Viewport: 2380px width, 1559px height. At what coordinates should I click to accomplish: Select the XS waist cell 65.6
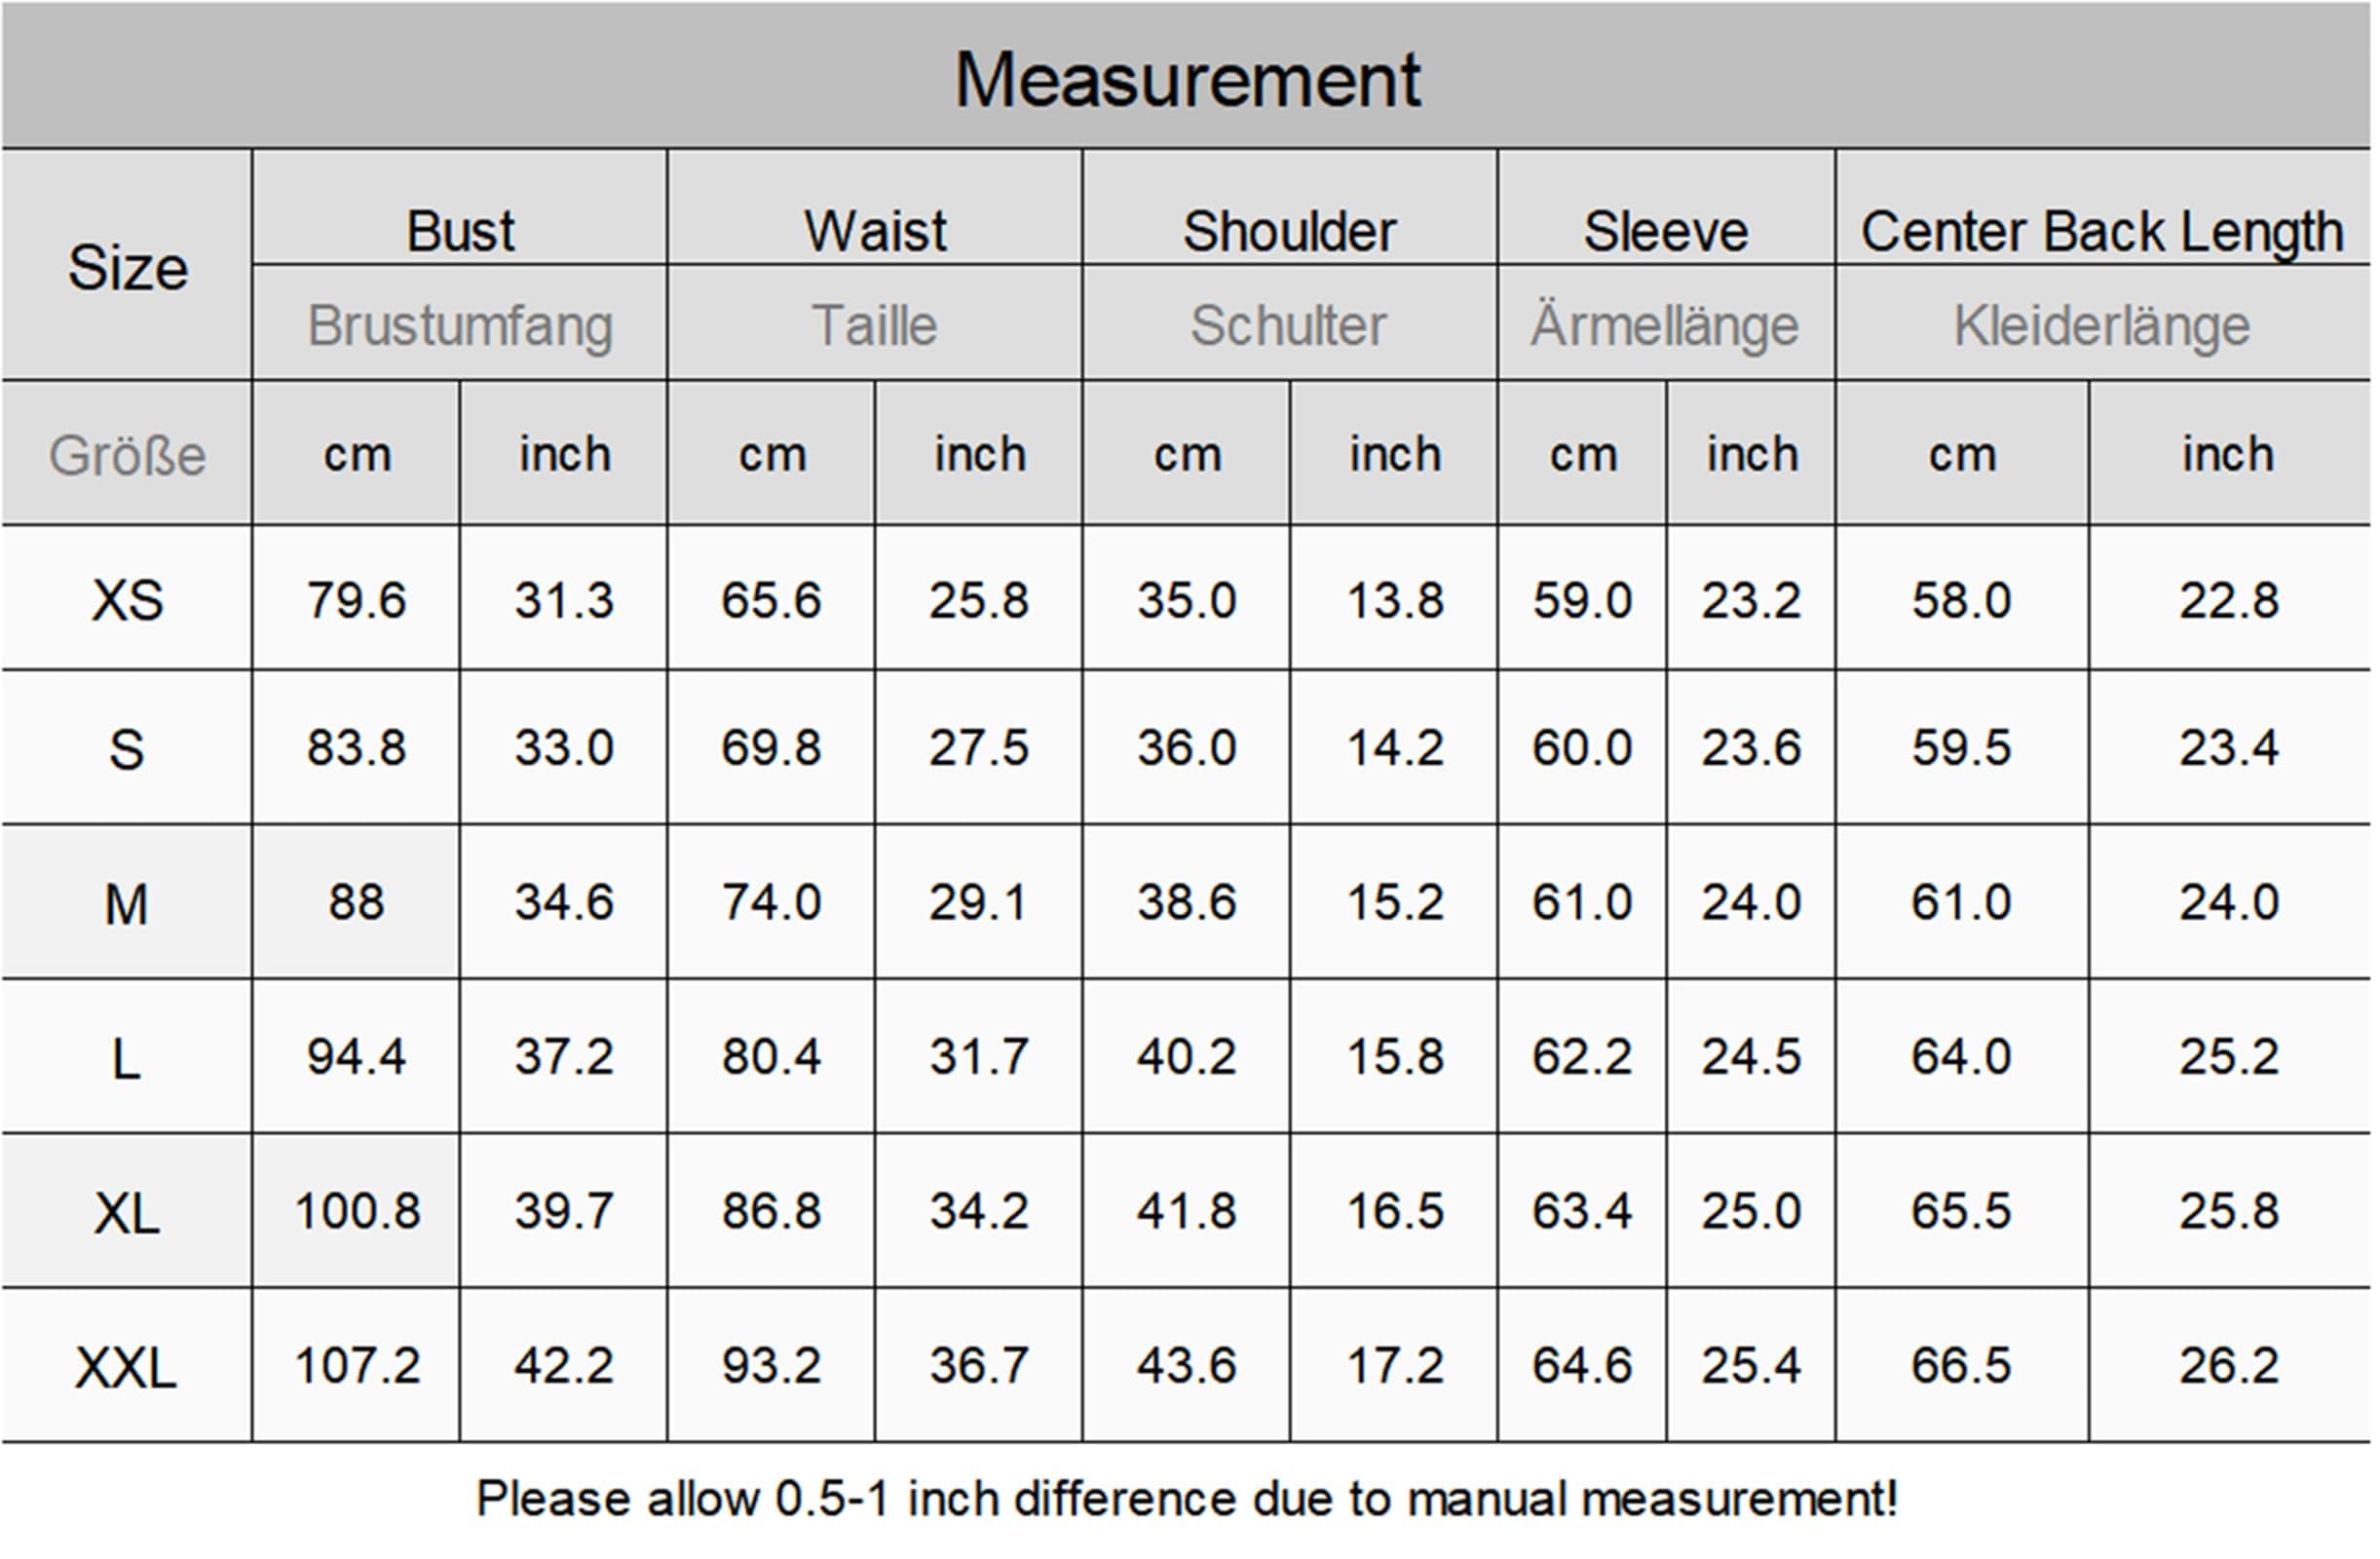point(771,600)
